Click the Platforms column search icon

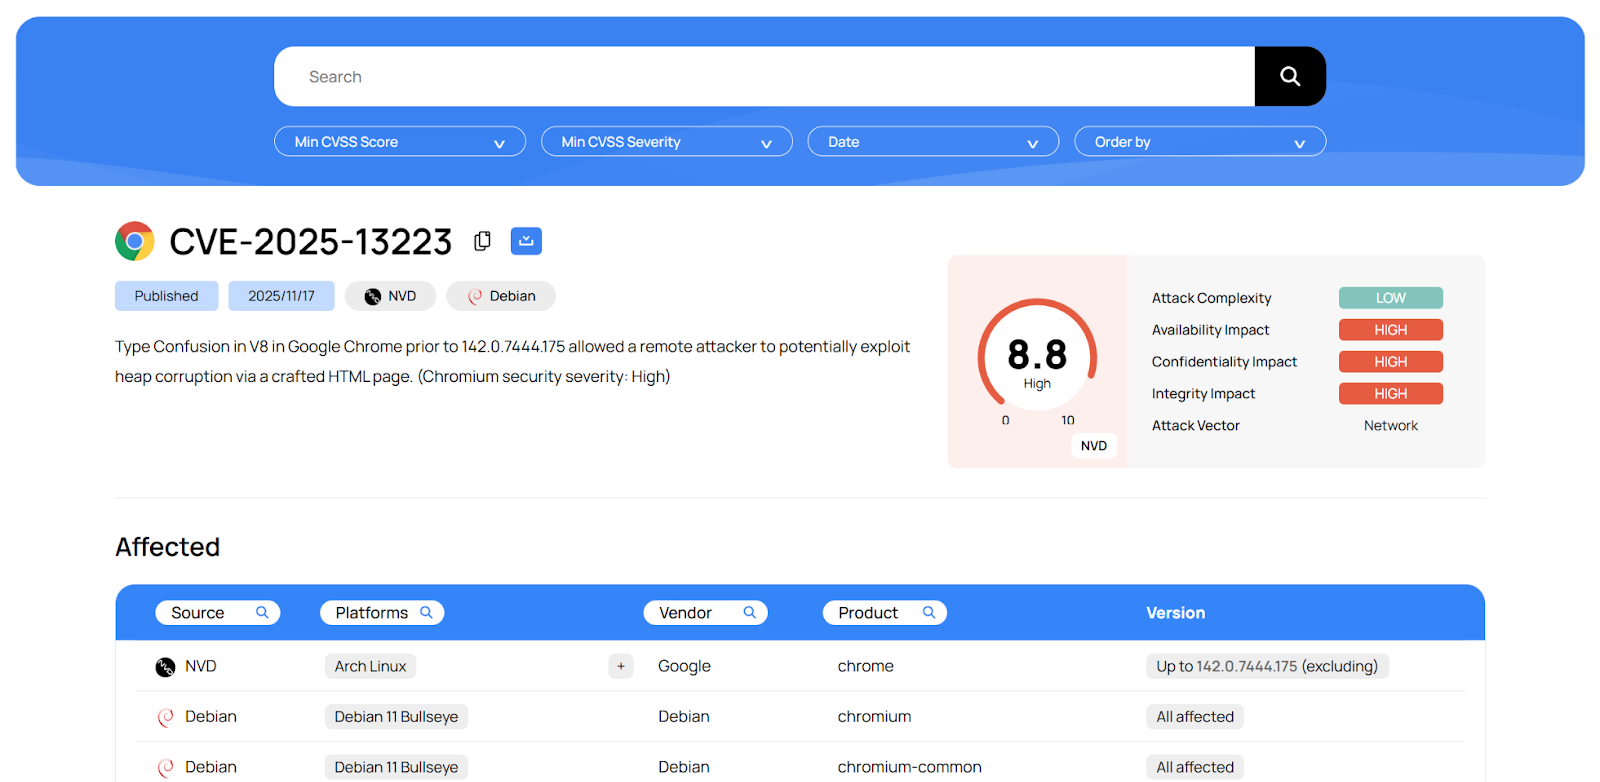point(426,612)
